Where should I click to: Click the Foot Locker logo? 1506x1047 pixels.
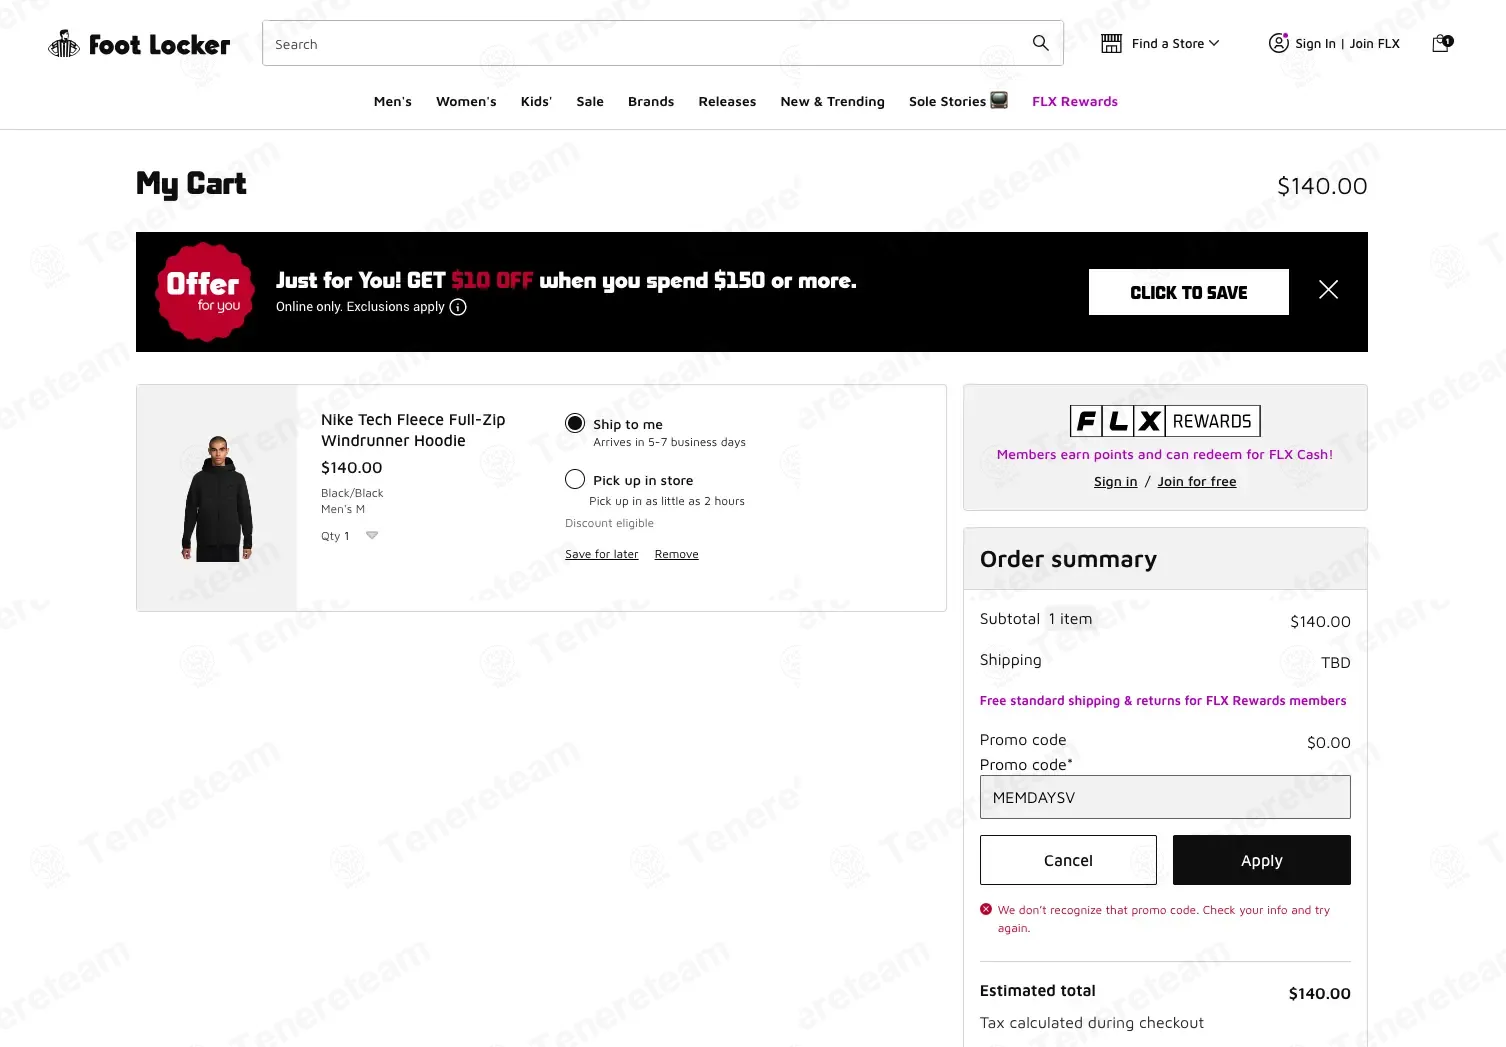click(139, 44)
